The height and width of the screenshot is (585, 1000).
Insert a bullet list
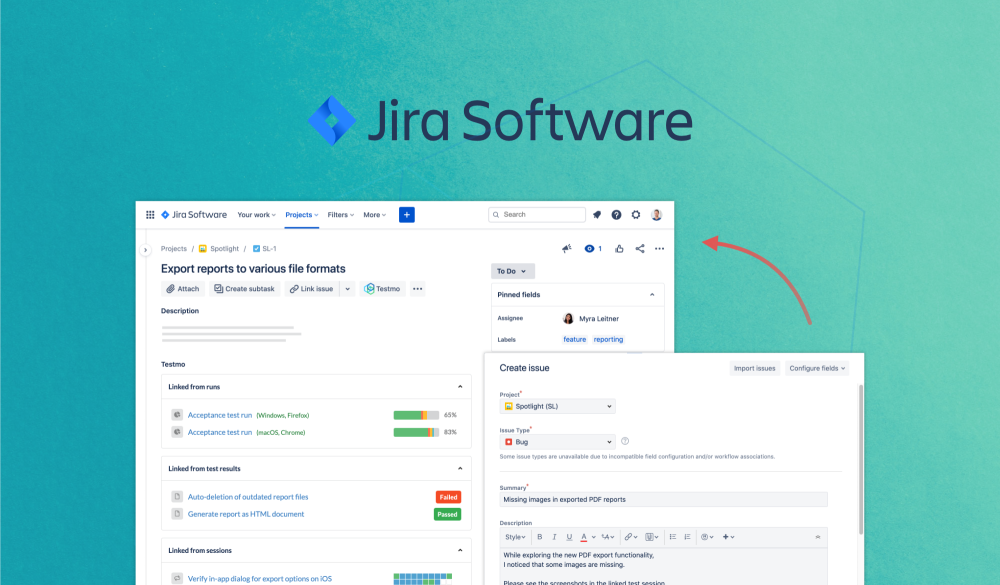672,537
